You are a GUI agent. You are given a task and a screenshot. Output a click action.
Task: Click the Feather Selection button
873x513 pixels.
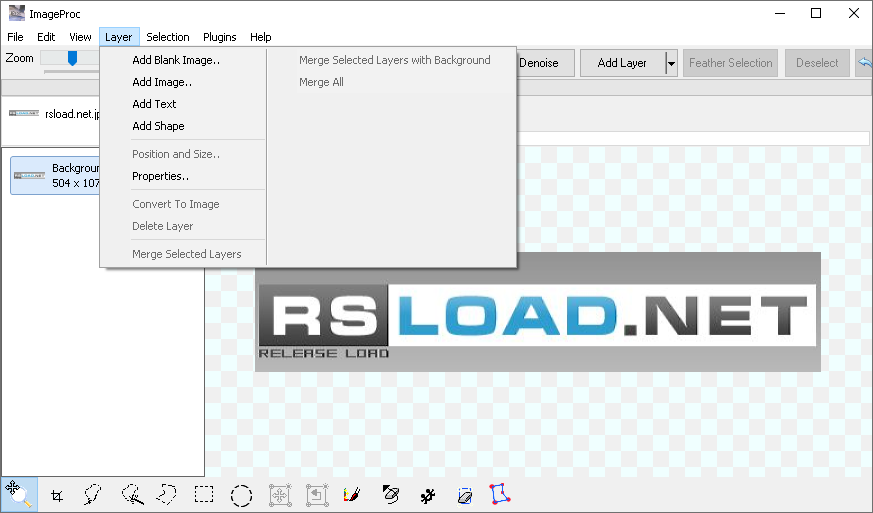730,63
